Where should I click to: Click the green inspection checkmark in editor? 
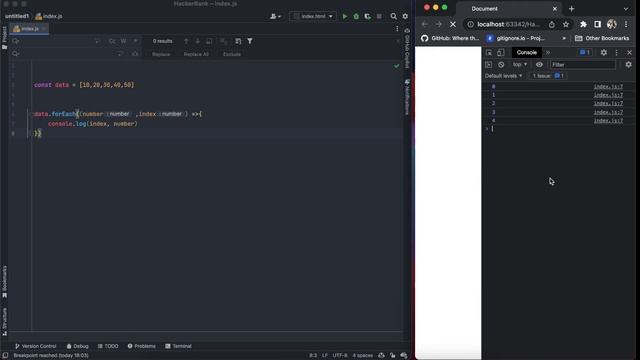pos(397,66)
